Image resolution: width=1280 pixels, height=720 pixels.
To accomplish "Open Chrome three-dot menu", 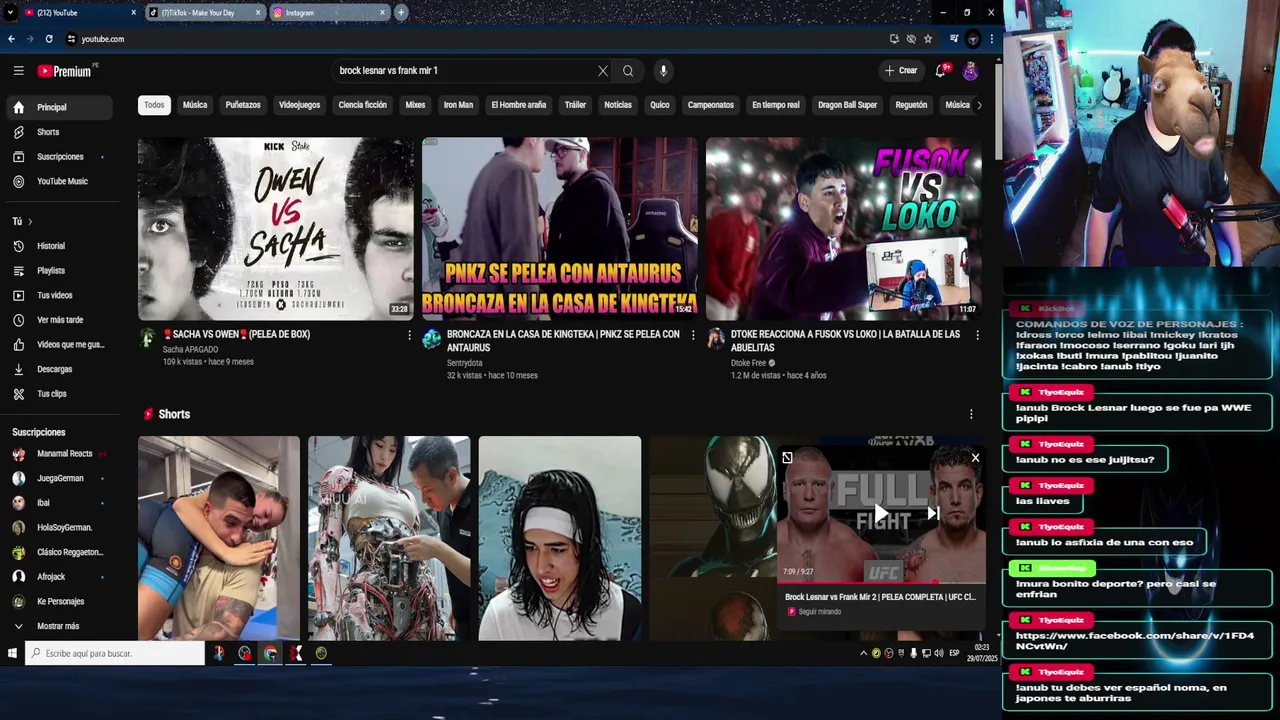I will point(991,39).
